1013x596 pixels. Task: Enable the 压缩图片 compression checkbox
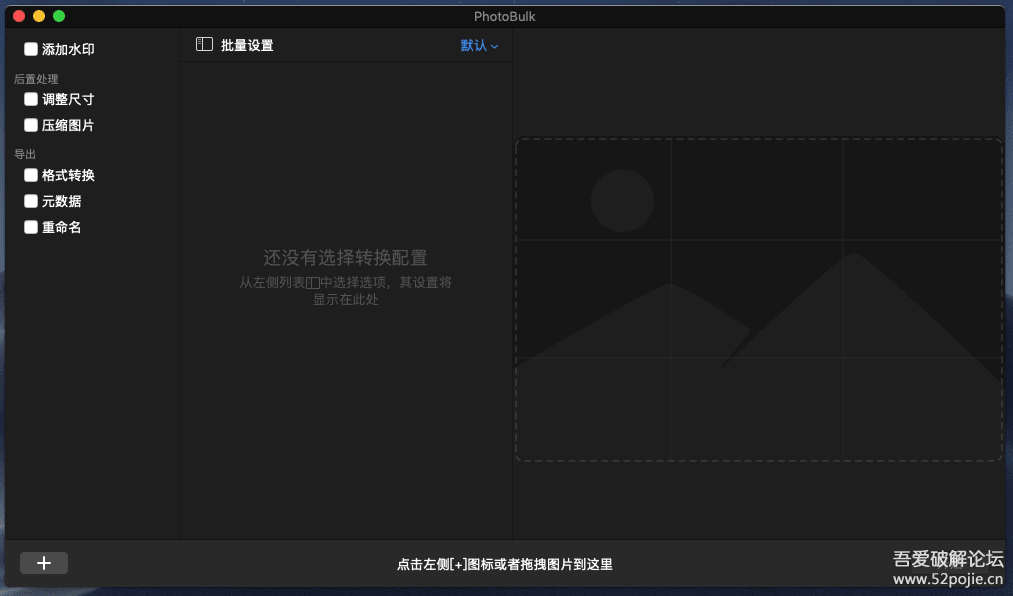point(30,125)
